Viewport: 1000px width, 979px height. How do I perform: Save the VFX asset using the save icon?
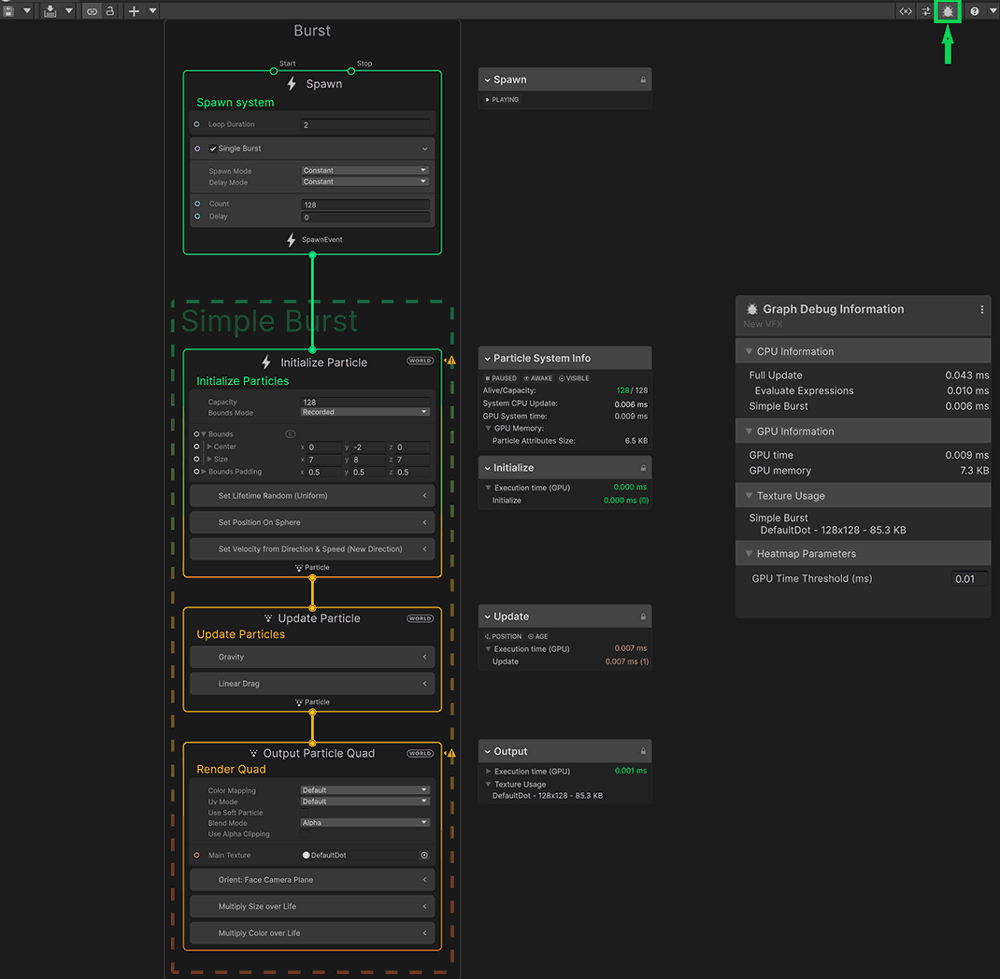click(x=9, y=10)
